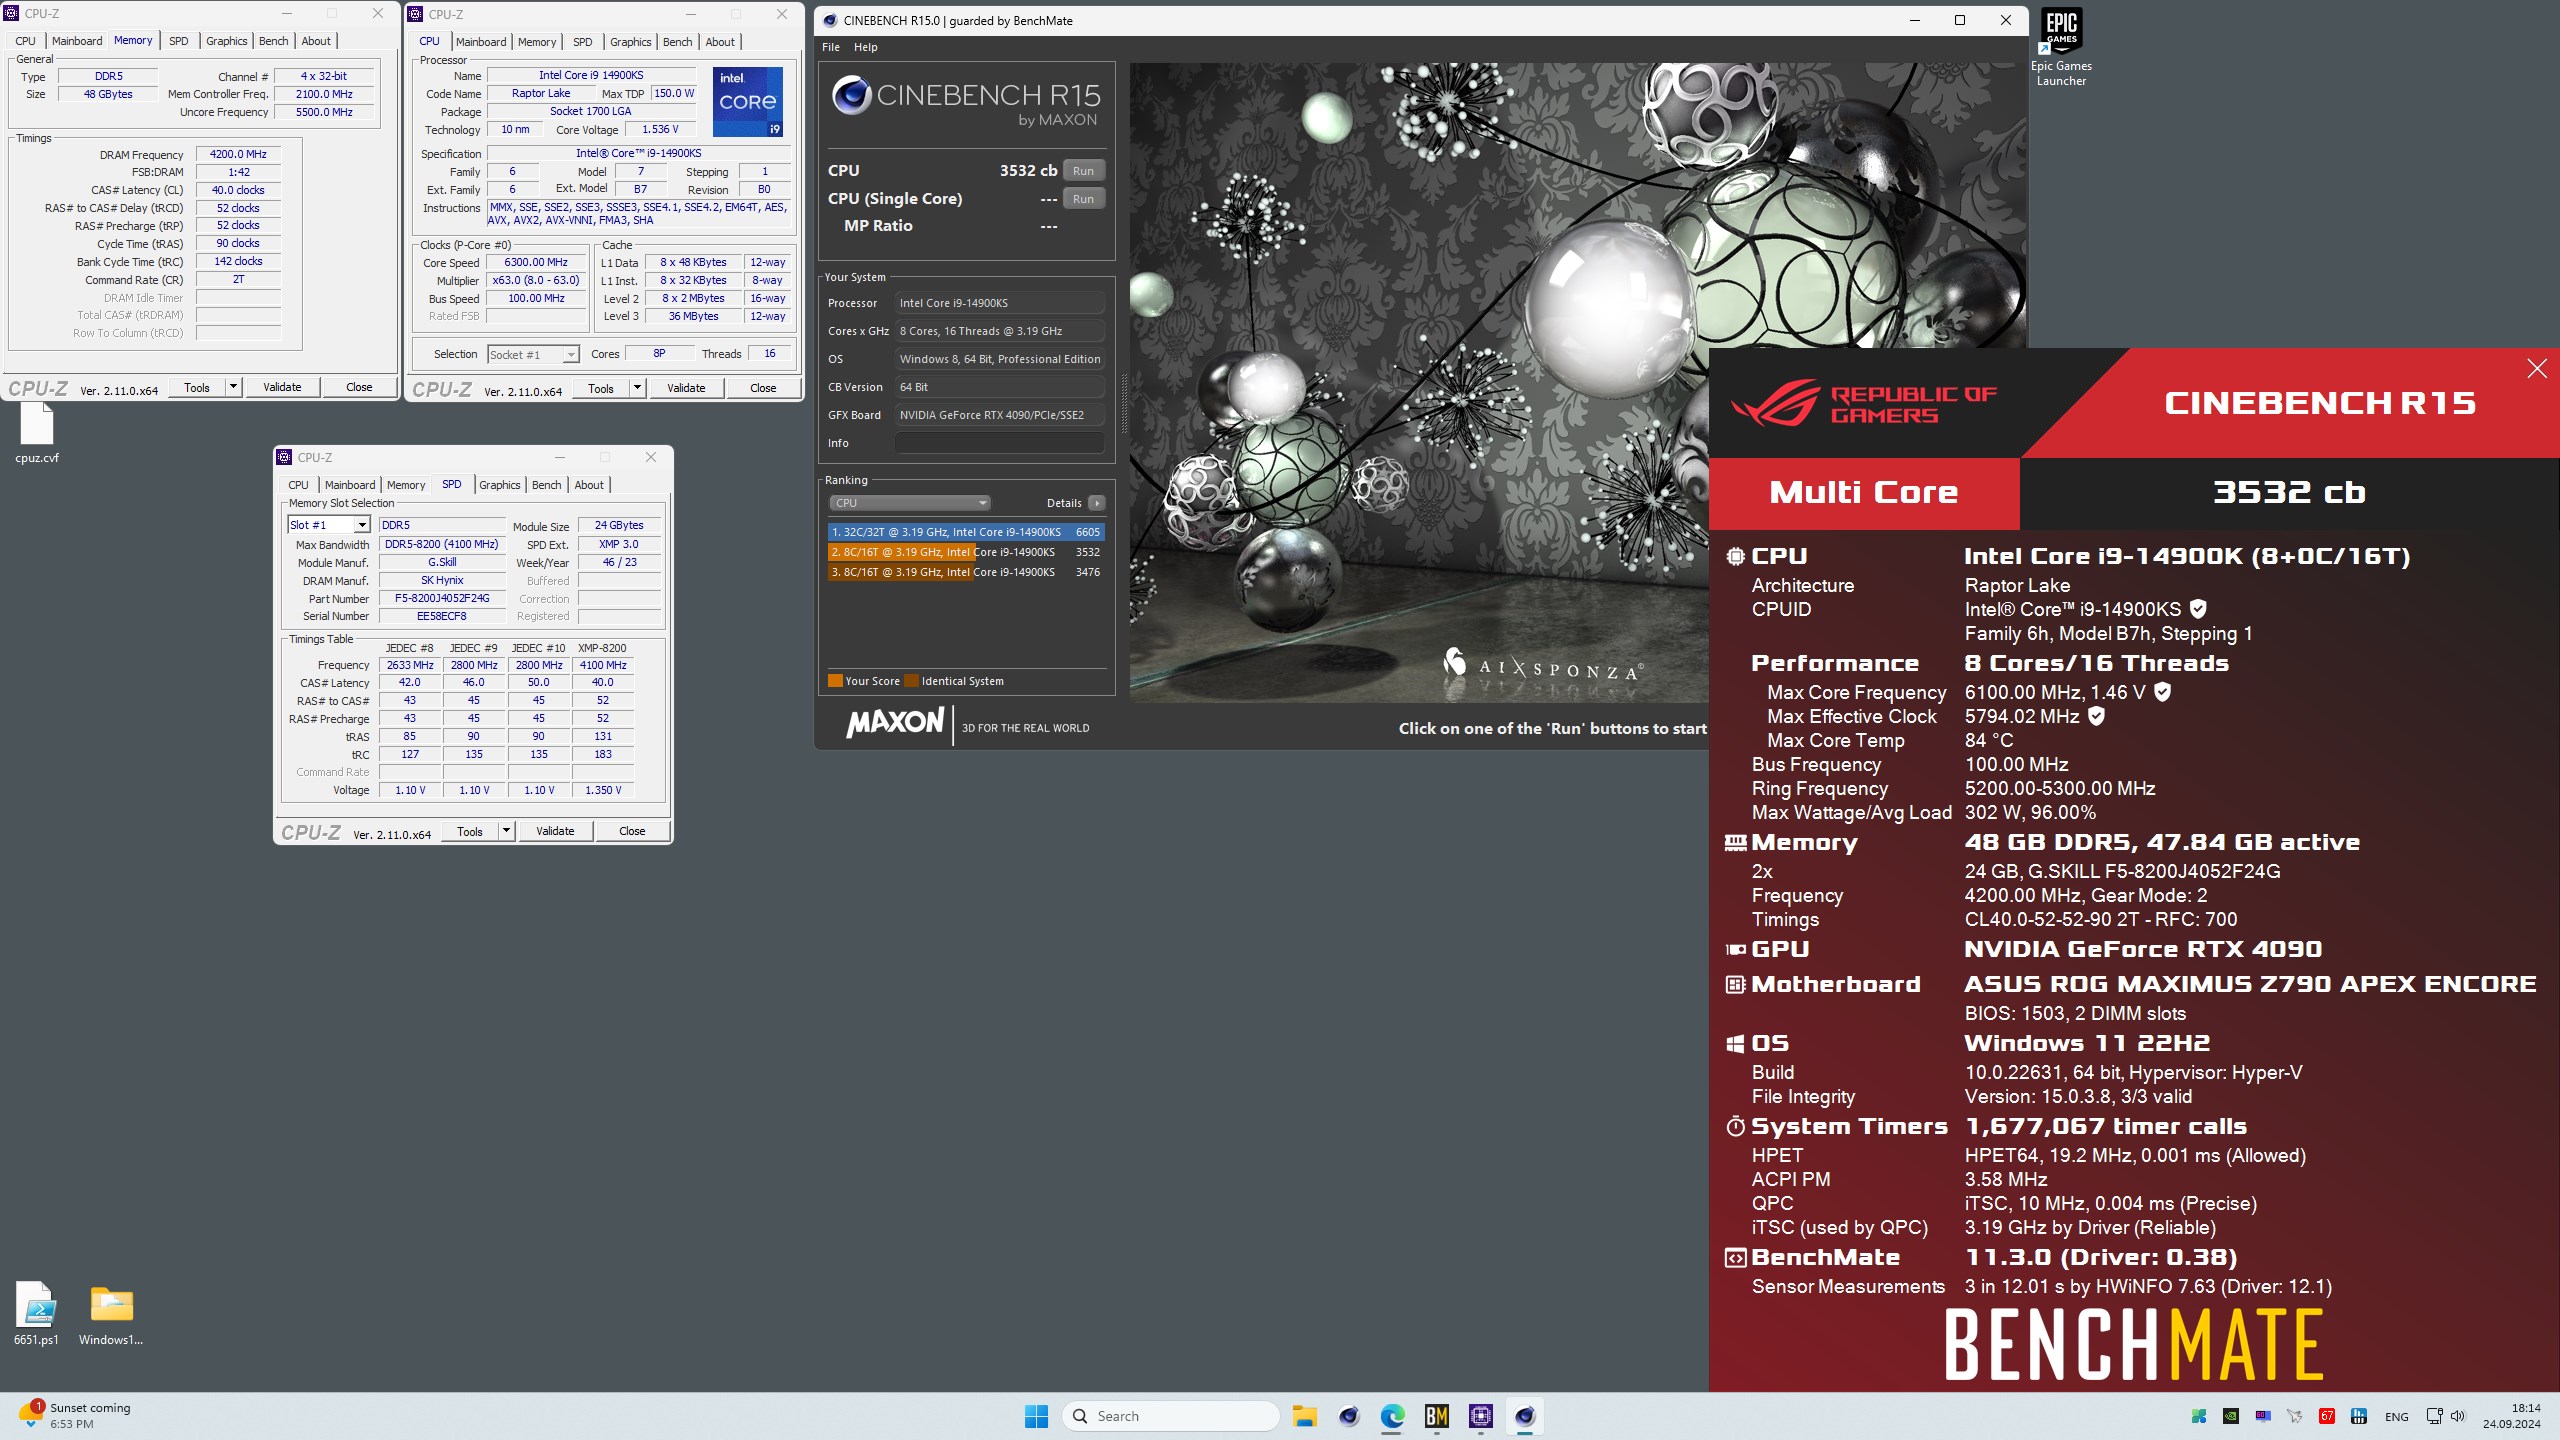
Task: Select ranking row 1 with score 6605
Action: tap(965, 532)
